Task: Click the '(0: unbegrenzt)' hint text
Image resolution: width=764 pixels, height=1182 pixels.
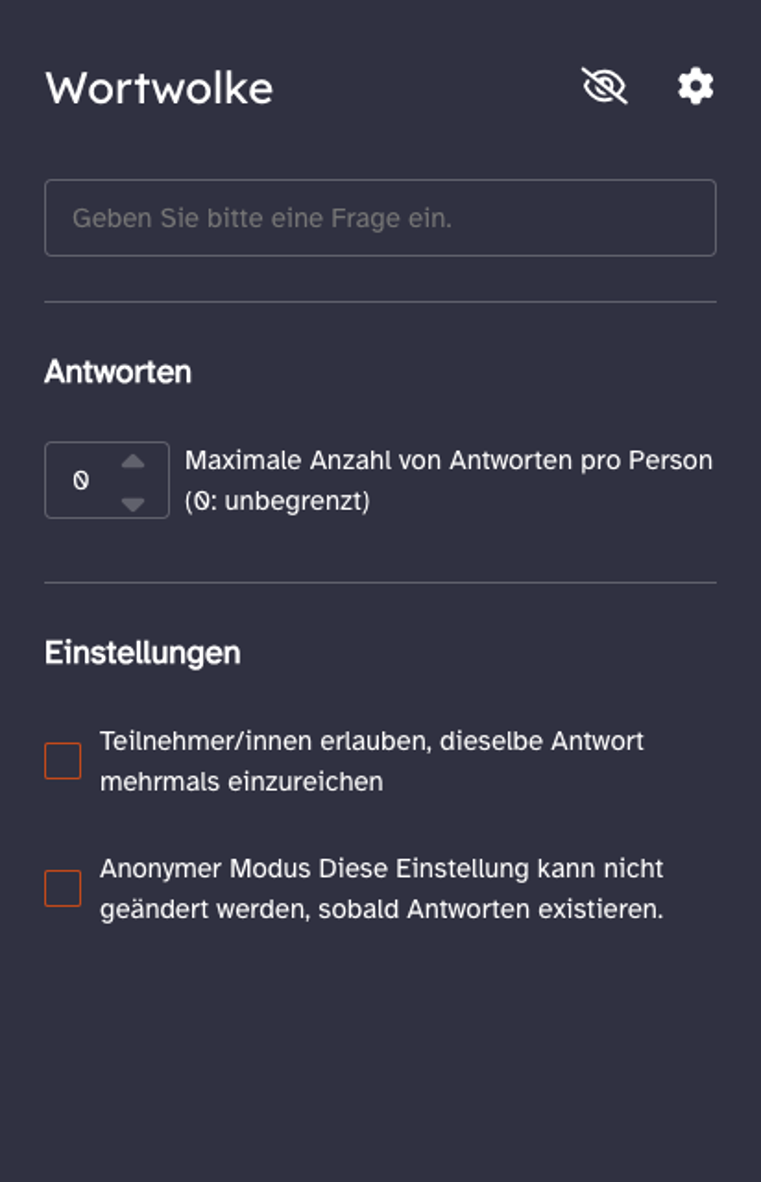Action: point(277,501)
